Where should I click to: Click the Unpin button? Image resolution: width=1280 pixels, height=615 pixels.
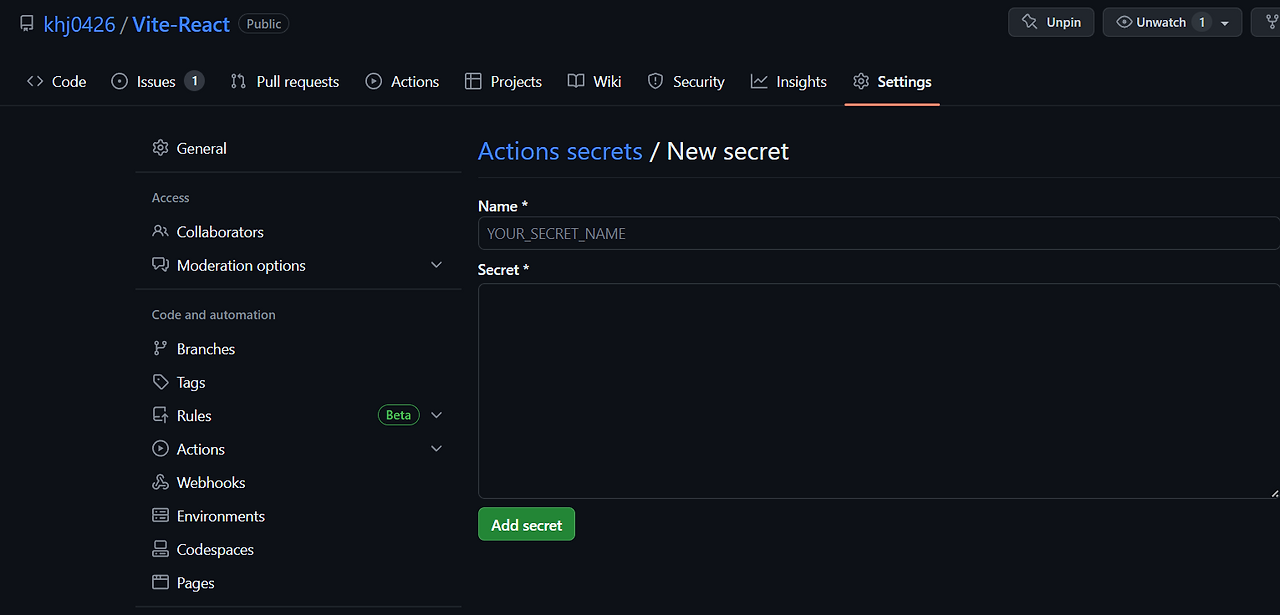point(1051,22)
